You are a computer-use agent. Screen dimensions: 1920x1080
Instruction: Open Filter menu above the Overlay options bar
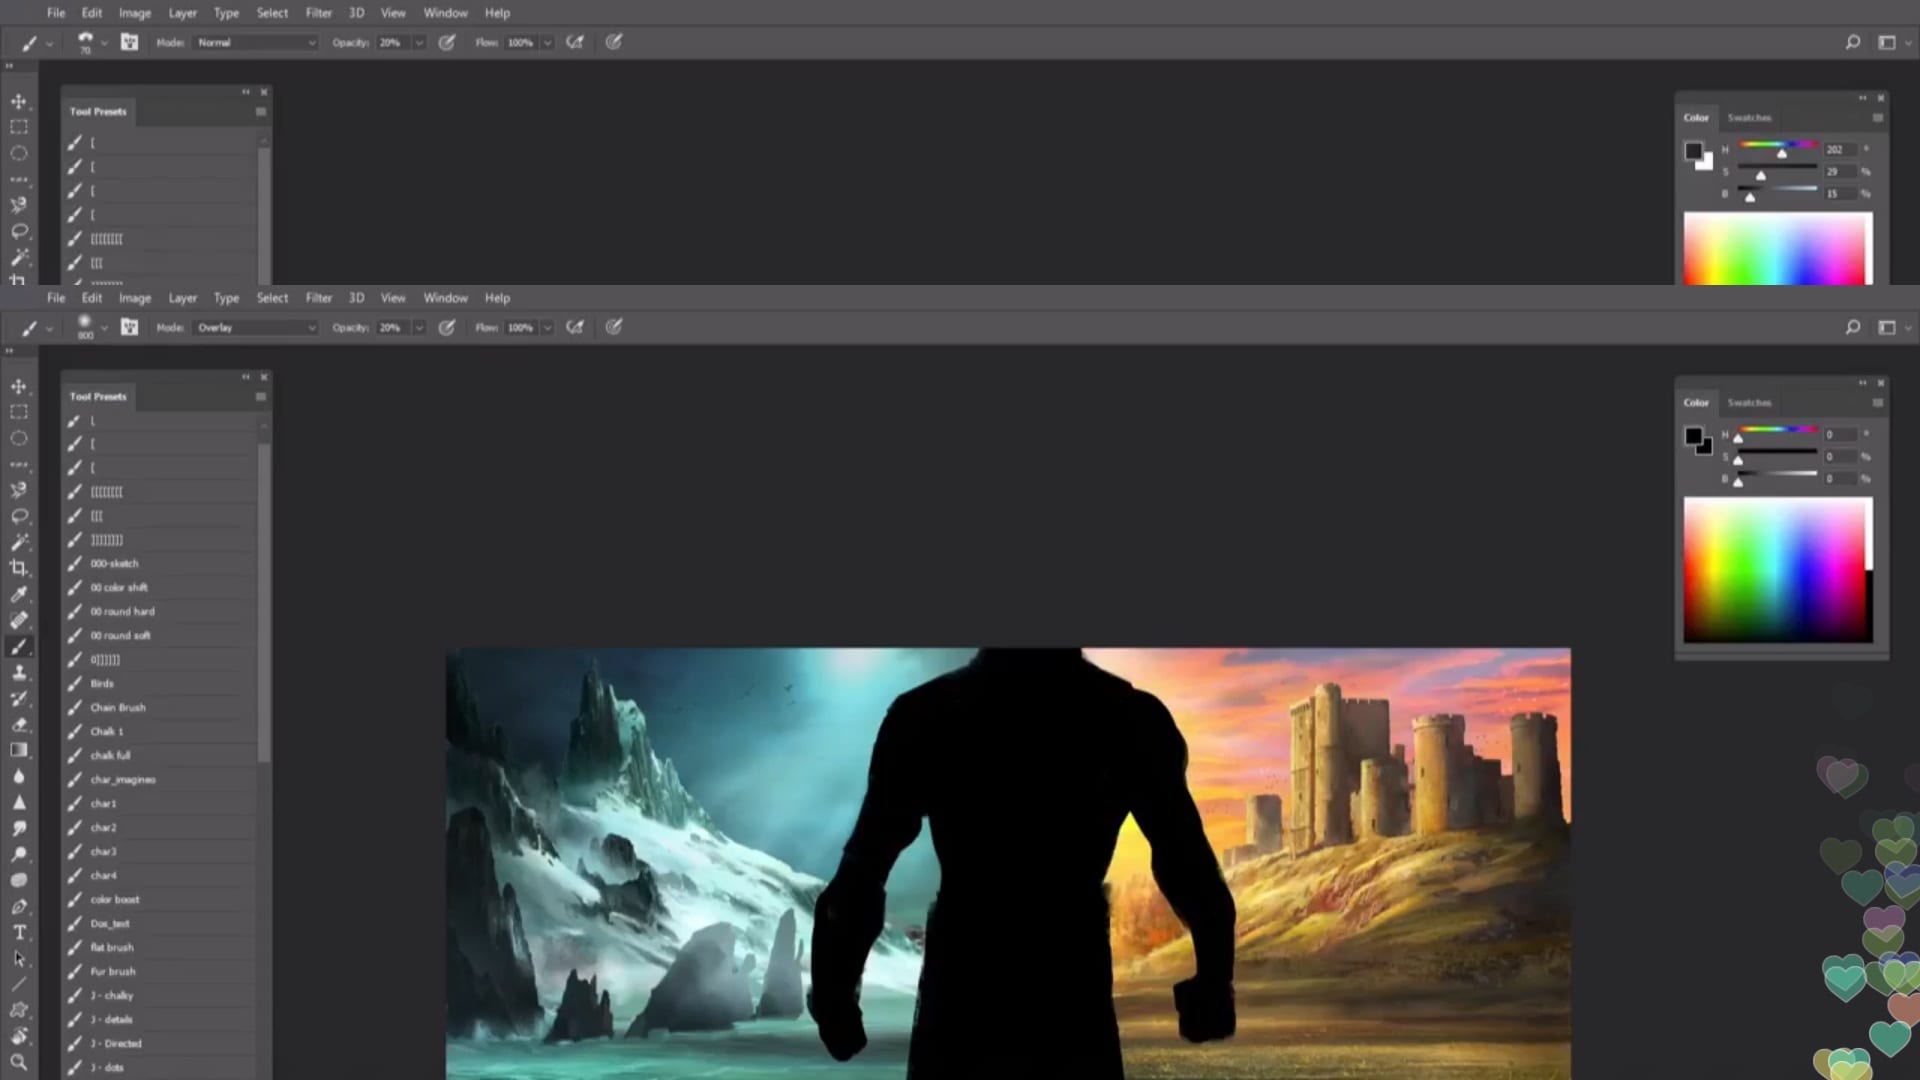click(x=318, y=298)
